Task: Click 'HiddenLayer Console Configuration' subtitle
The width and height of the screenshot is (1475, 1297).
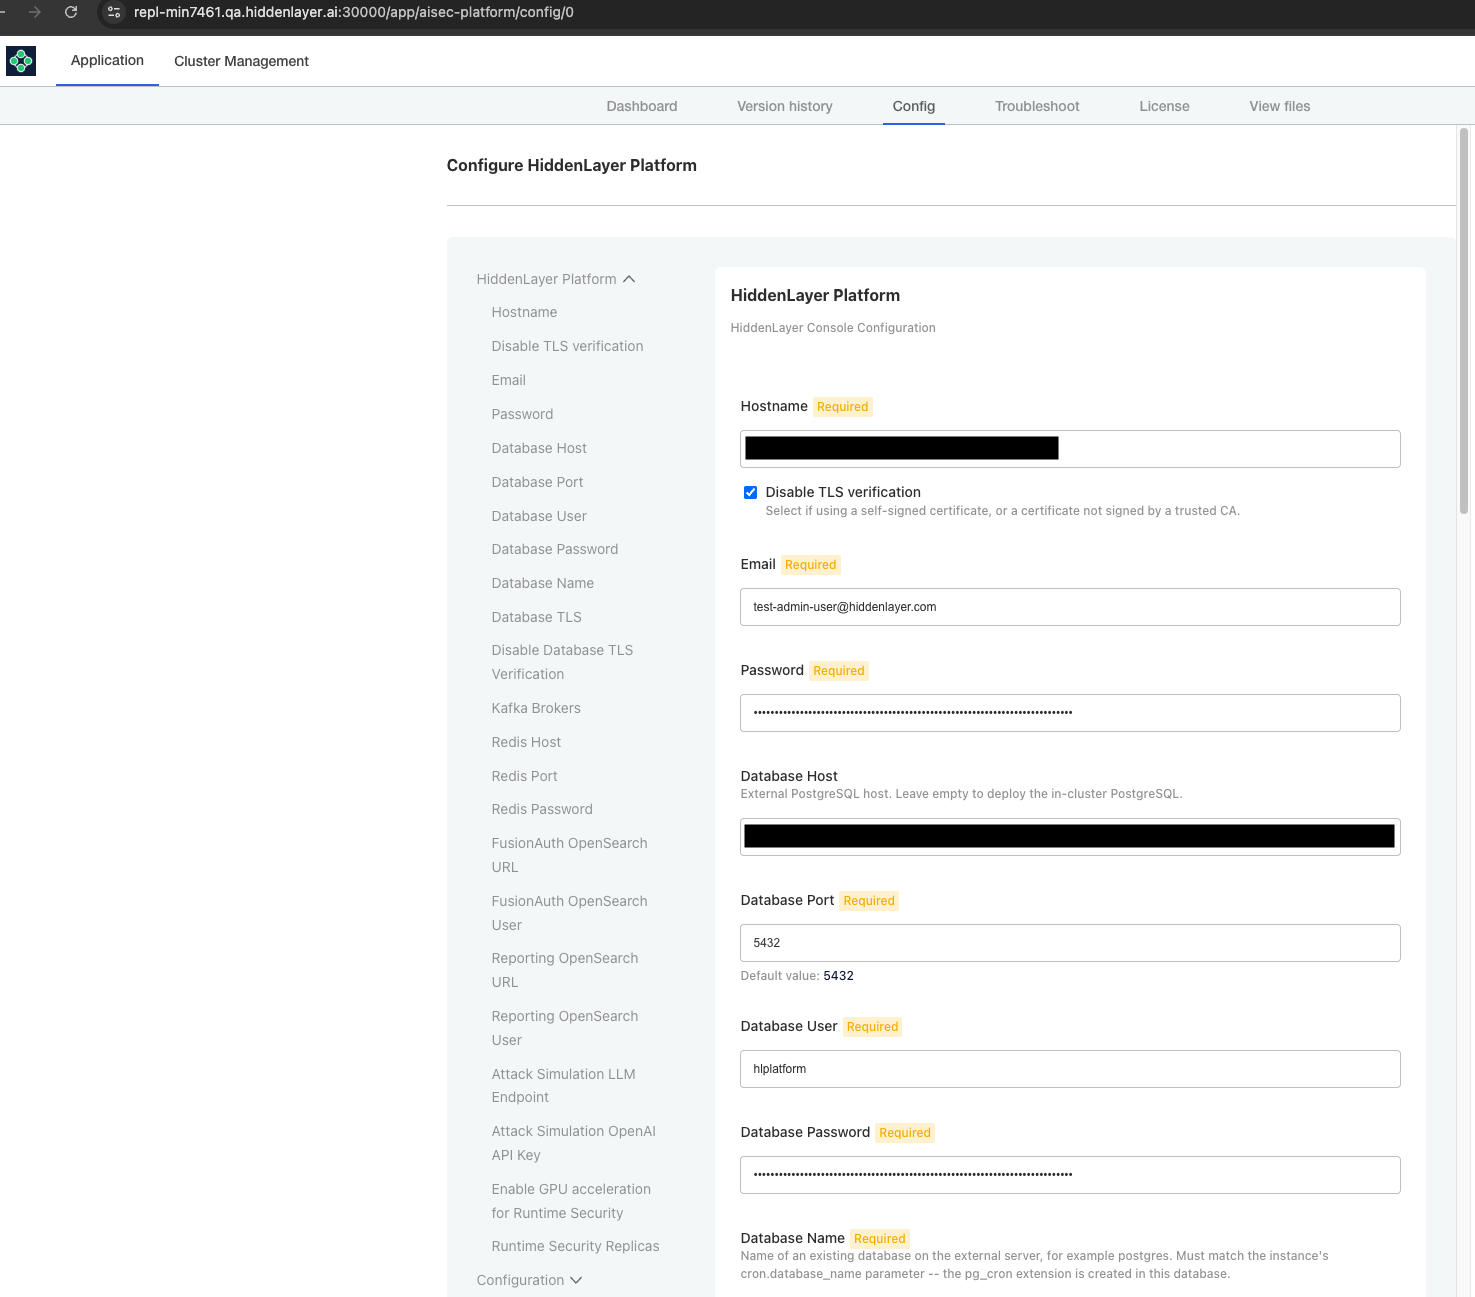Action: (833, 328)
